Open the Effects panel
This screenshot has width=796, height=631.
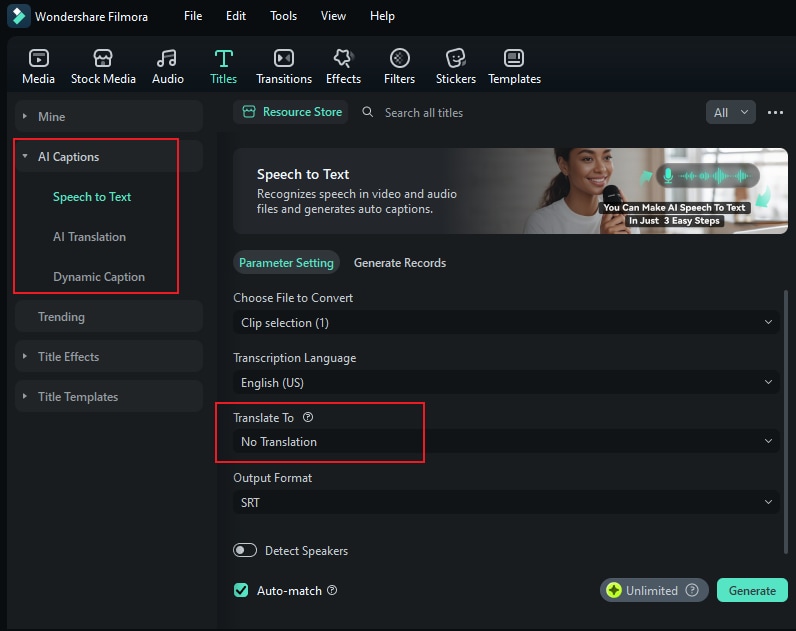point(343,67)
